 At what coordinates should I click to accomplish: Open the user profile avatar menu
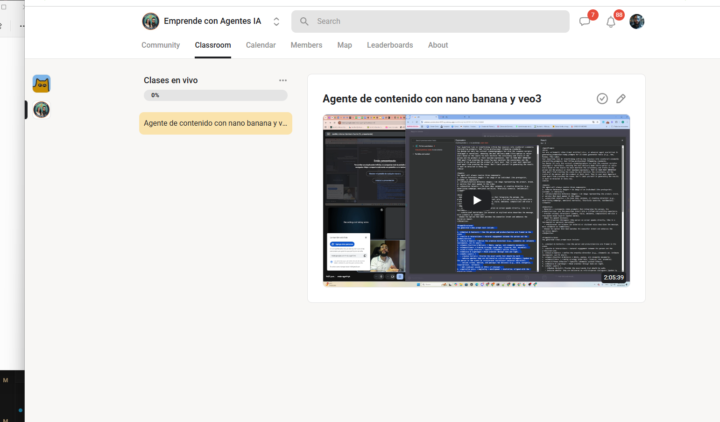click(x=636, y=21)
